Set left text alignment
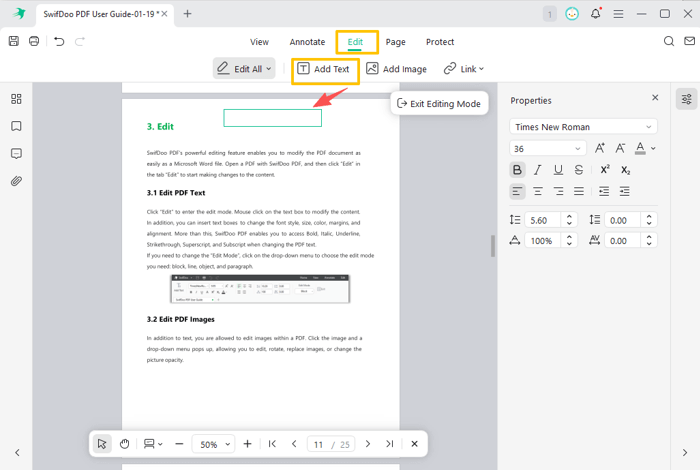Screen dimensions: 700x470 517,191
